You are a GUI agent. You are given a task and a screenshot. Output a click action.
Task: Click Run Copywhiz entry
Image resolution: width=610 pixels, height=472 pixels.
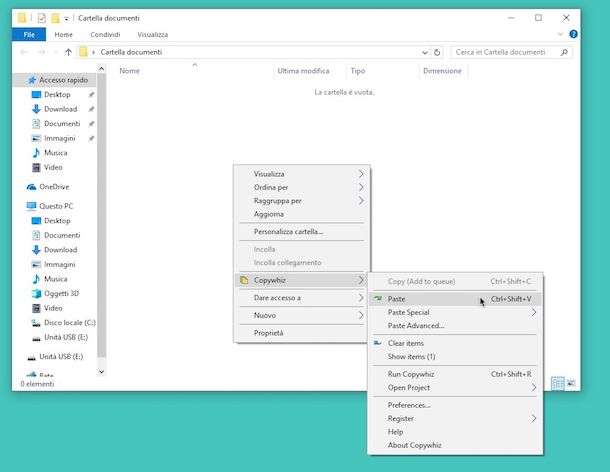click(x=455, y=374)
